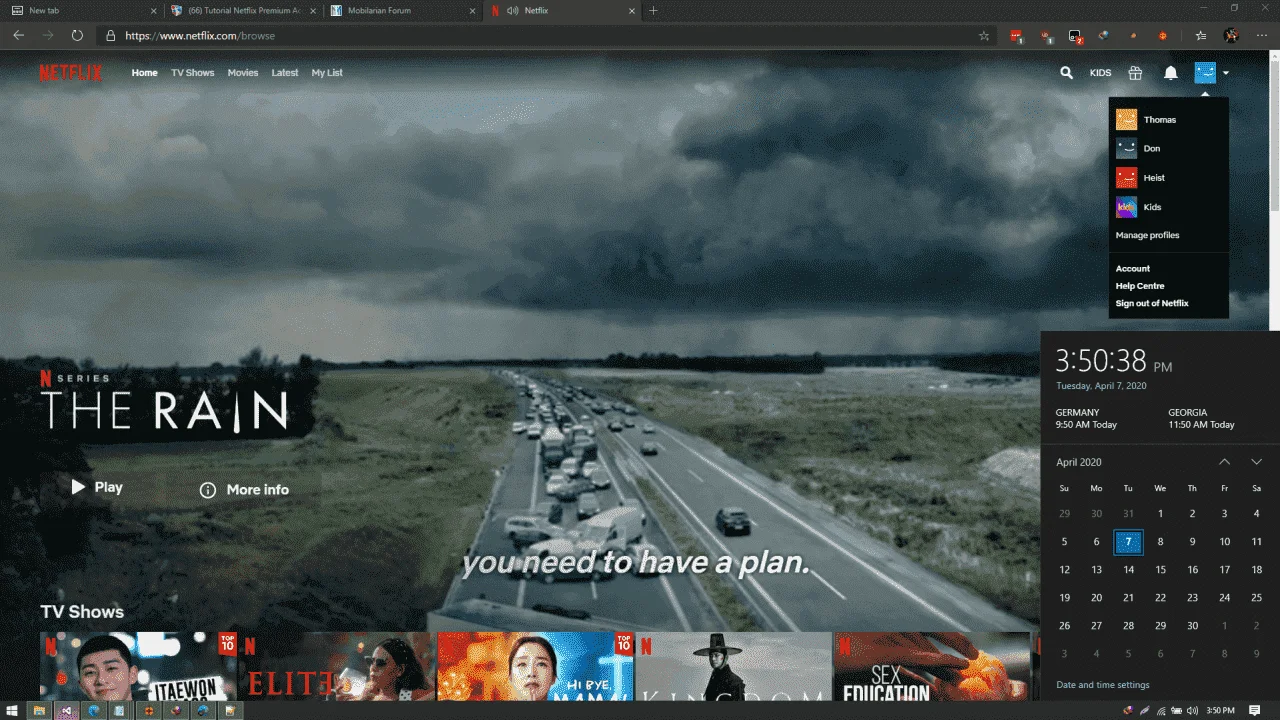The width and height of the screenshot is (1280, 720).
Task: Open Date and time settings
Action: click(1103, 685)
